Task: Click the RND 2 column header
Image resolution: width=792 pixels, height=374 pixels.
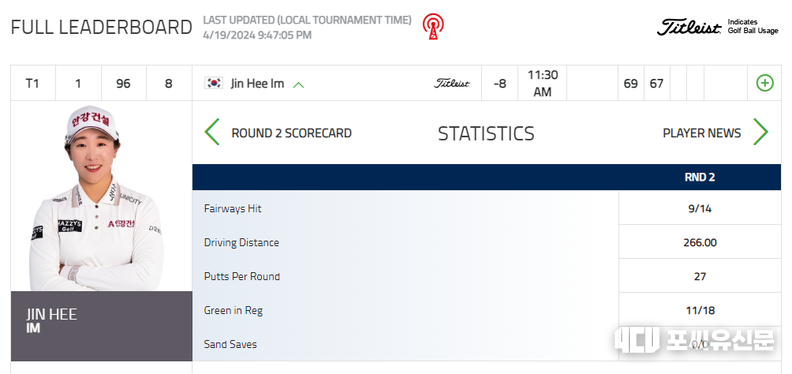Action: 700,177
